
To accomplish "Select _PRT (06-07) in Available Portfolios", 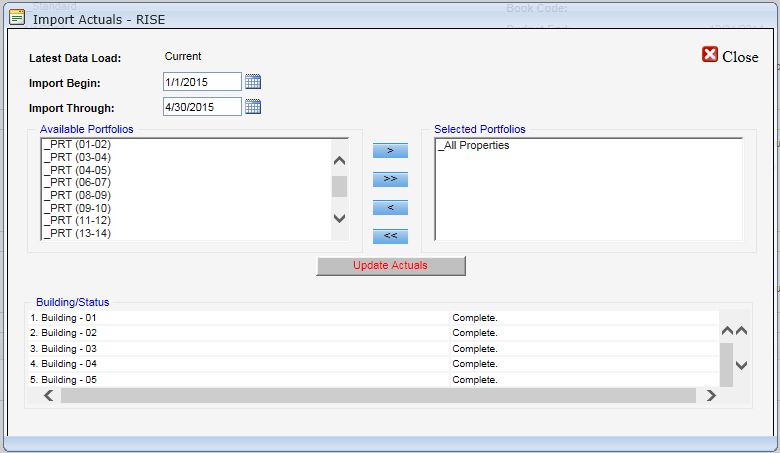I will pyautogui.click(x=77, y=182).
